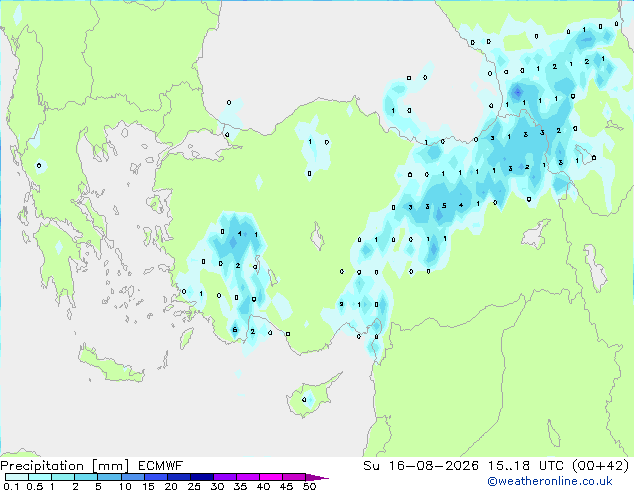
Task: Click the 0.5–1 mm legend swatch
Action: (40, 477)
